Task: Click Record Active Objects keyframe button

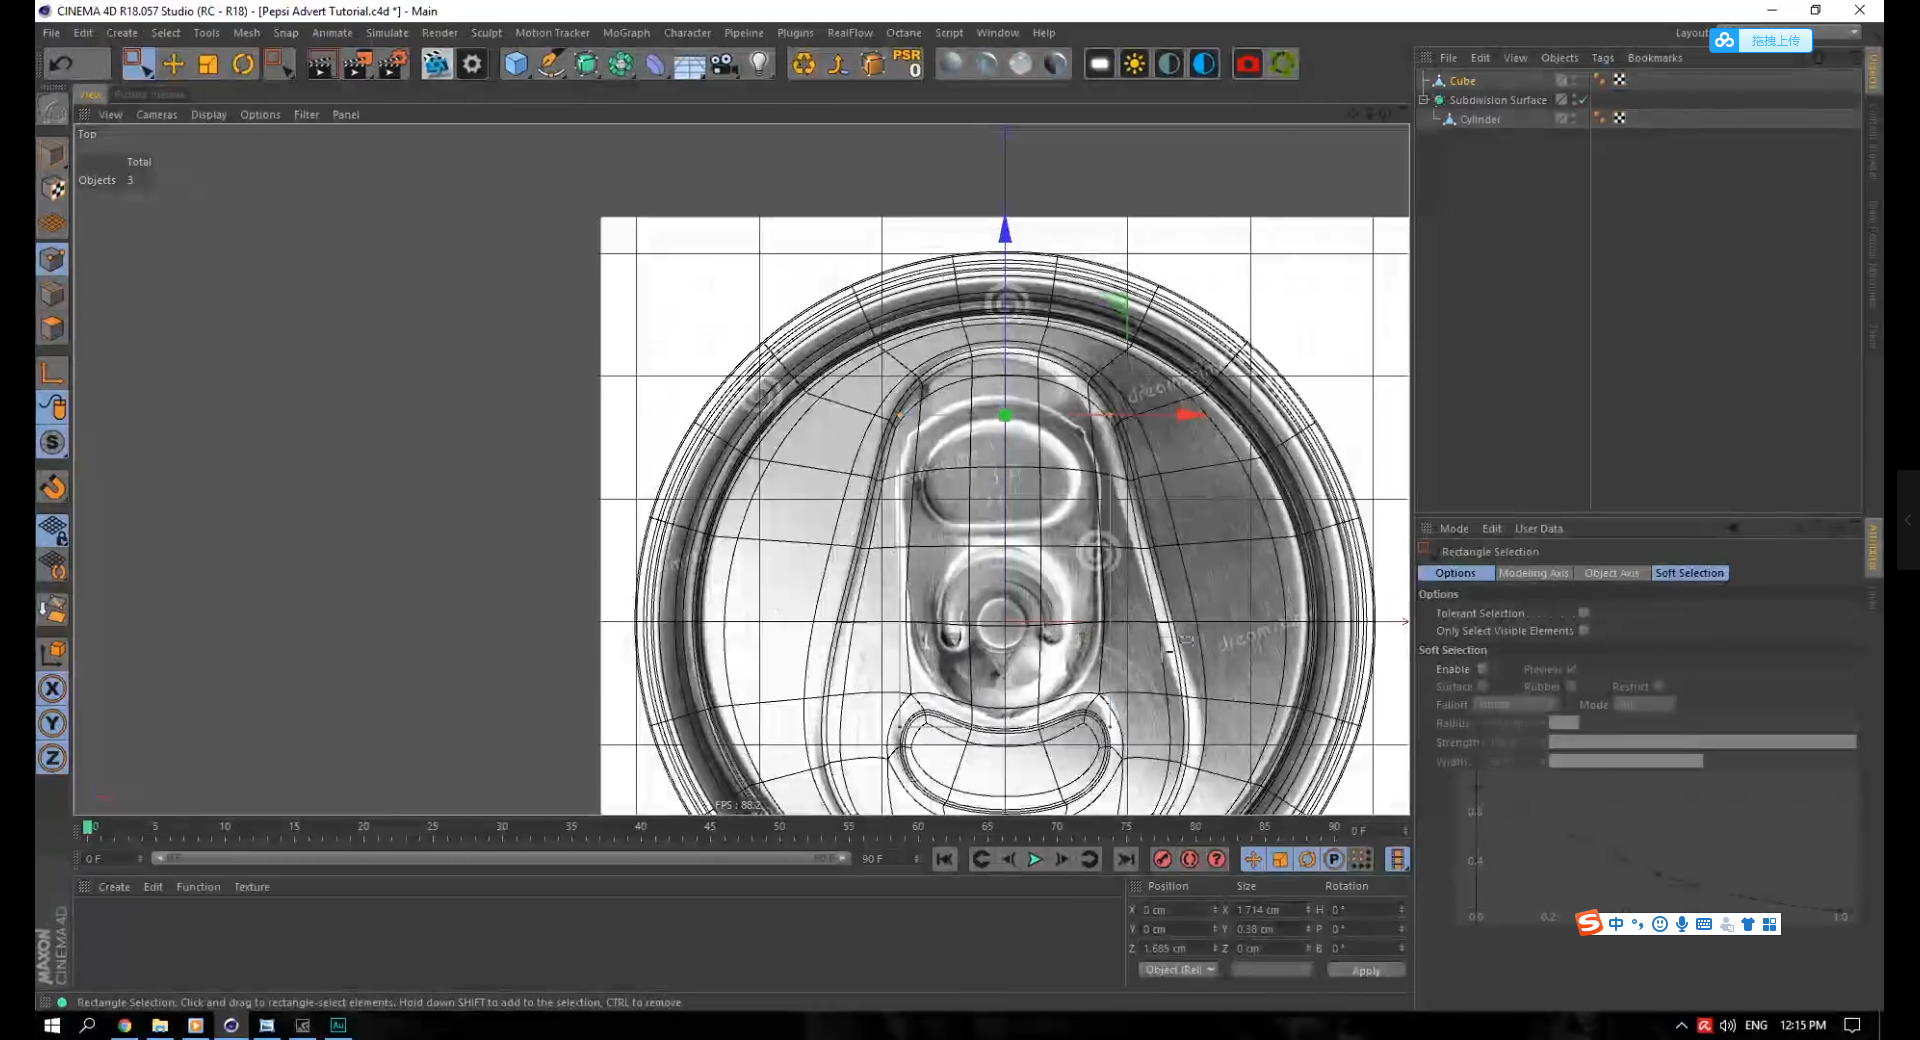Action: pyautogui.click(x=1162, y=859)
